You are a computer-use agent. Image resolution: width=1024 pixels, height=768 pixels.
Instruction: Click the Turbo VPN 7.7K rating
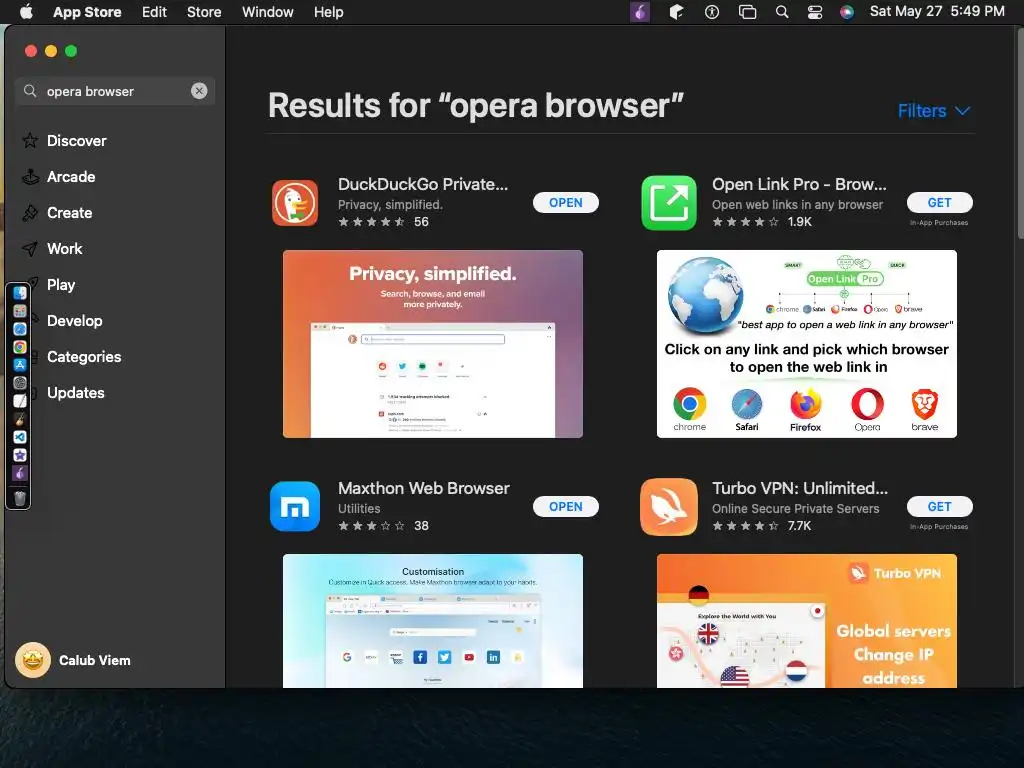tap(761, 526)
